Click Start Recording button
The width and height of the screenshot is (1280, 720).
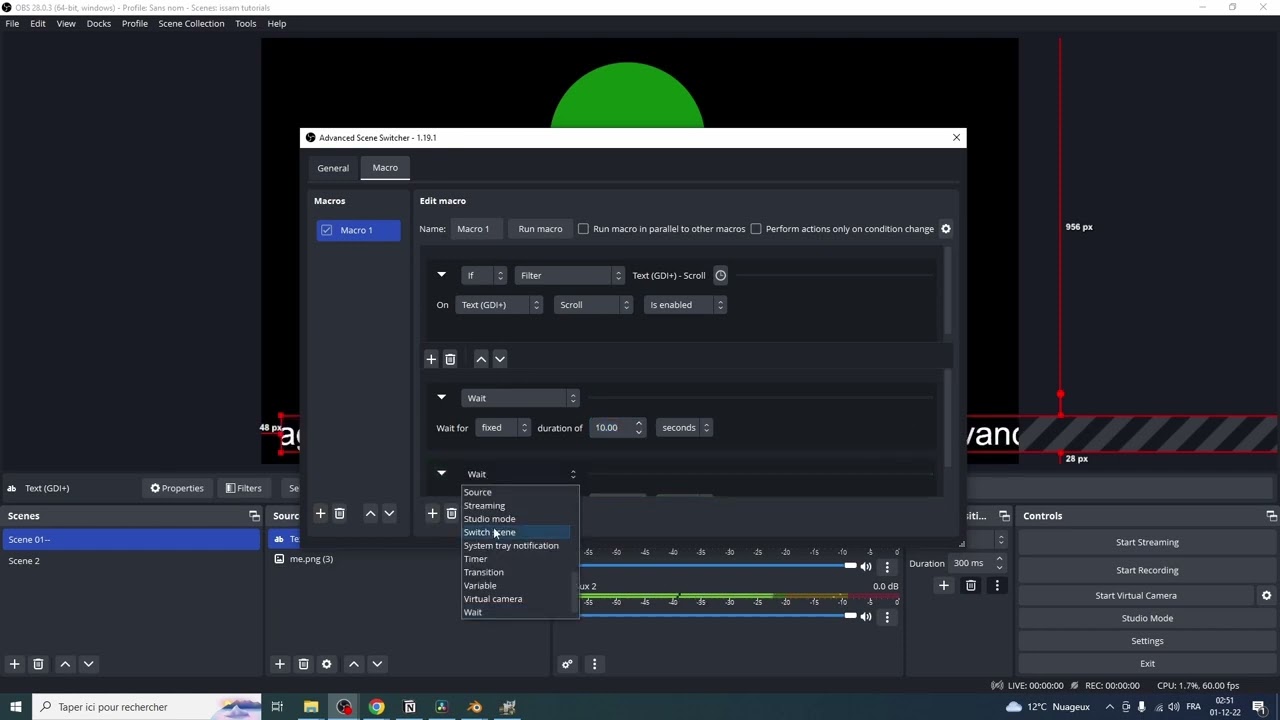(x=1147, y=570)
